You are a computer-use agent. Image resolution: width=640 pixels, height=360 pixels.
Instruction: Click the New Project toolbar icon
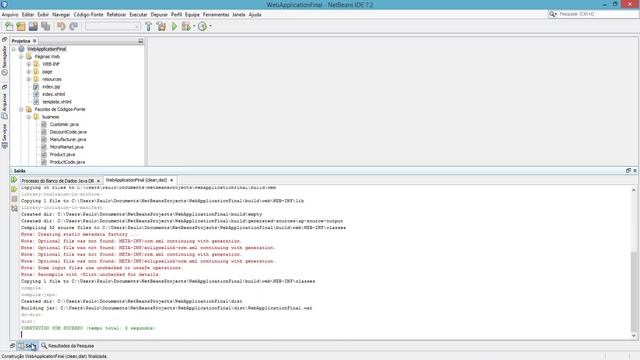[21, 27]
